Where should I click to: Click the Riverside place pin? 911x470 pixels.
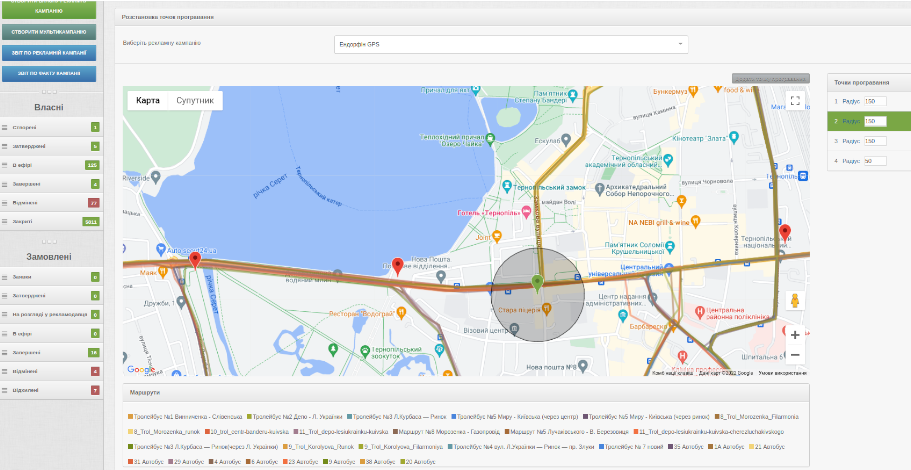pyautogui.click(x=156, y=177)
